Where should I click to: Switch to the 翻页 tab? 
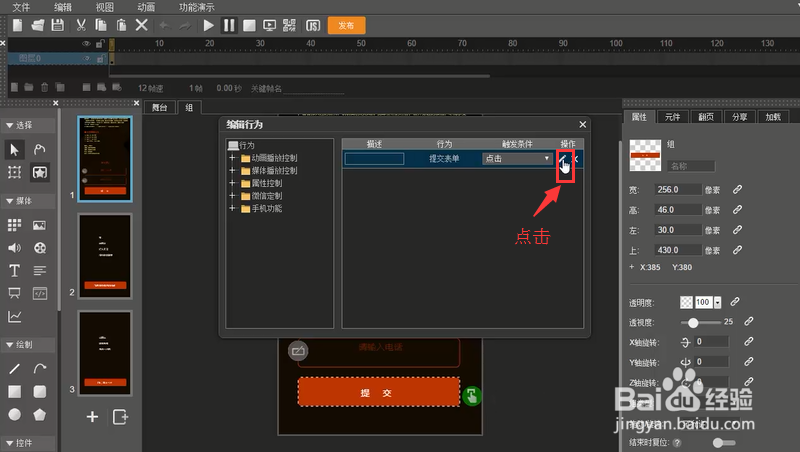706,117
